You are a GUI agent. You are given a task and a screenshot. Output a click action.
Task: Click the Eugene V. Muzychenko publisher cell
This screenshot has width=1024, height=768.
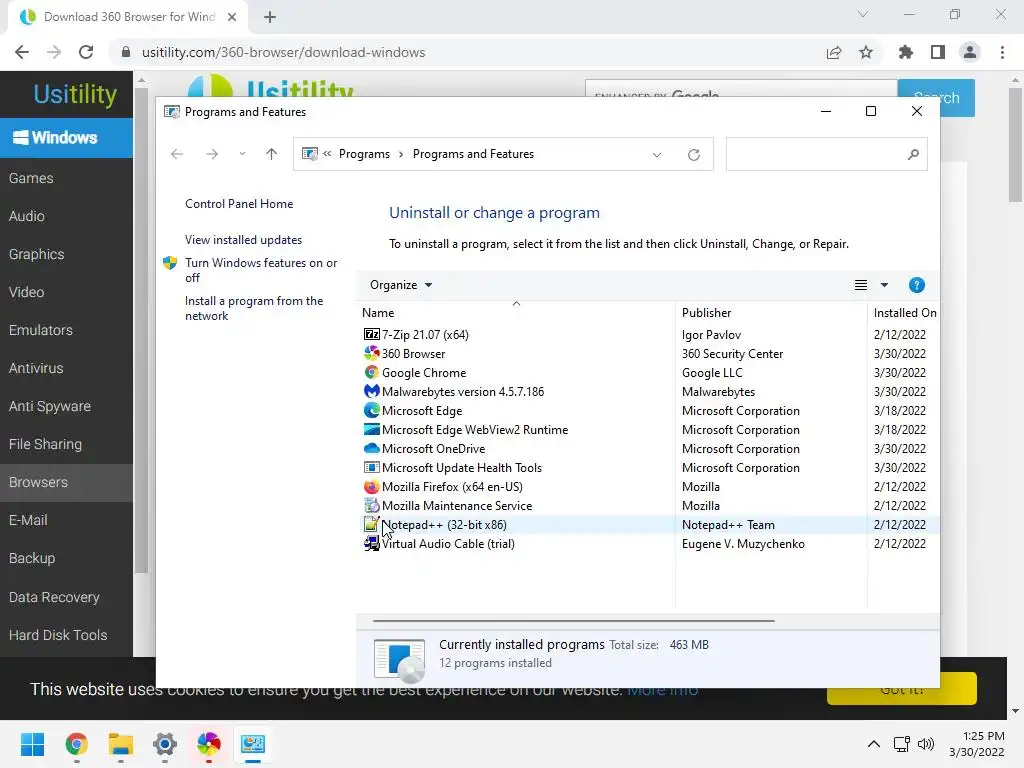coord(743,543)
